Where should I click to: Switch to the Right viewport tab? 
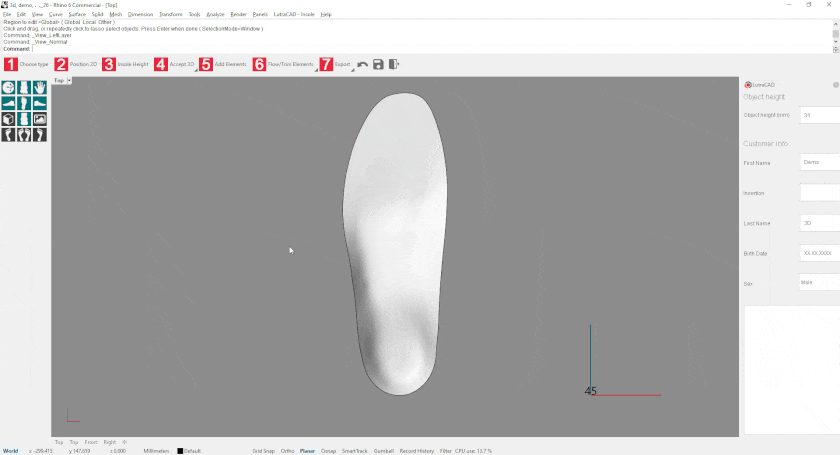pos(109,442)
